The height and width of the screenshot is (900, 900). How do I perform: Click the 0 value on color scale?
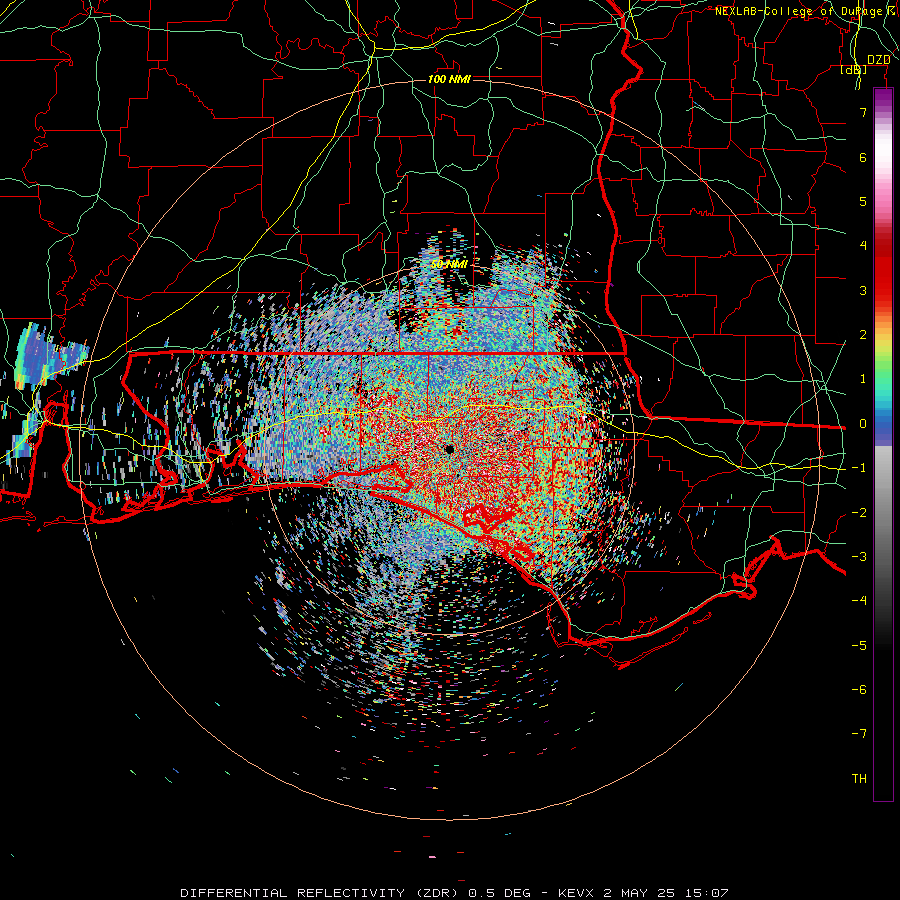click(863, 424)
